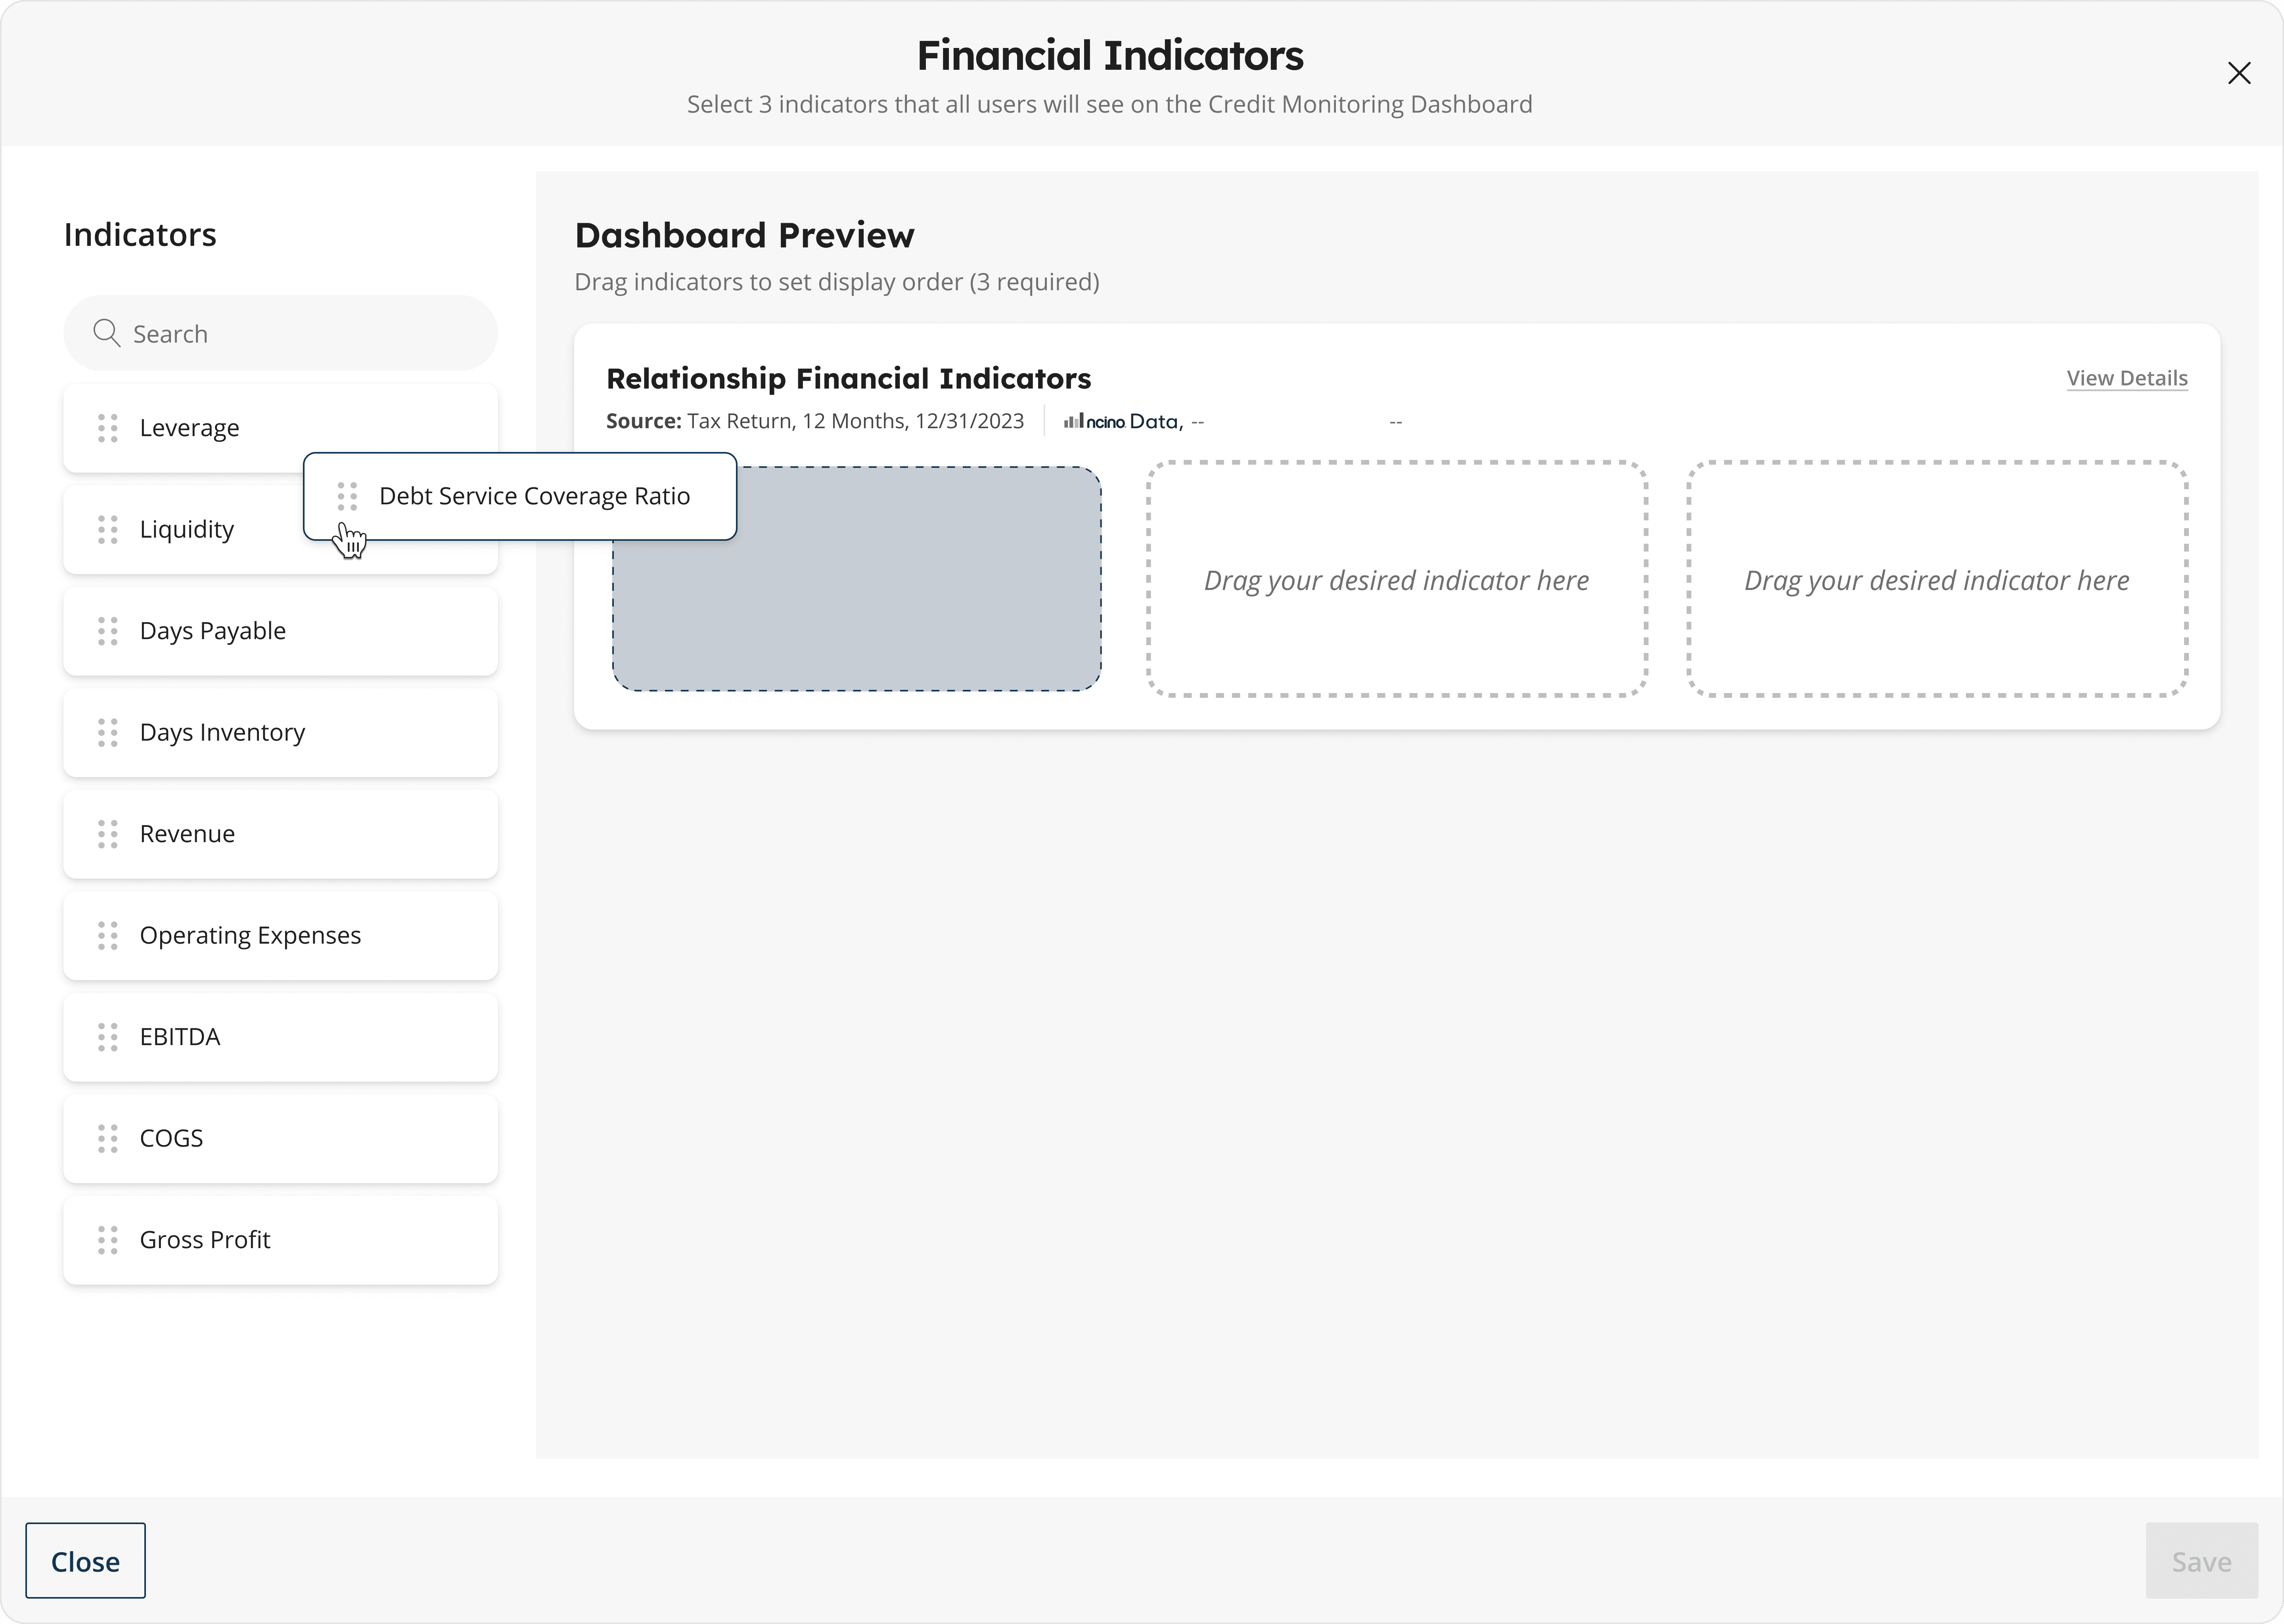Click the Revenue drag handle icon
Viewport: 2284px width, 1624px height.
pyautogui.click(x=108, y=834)
